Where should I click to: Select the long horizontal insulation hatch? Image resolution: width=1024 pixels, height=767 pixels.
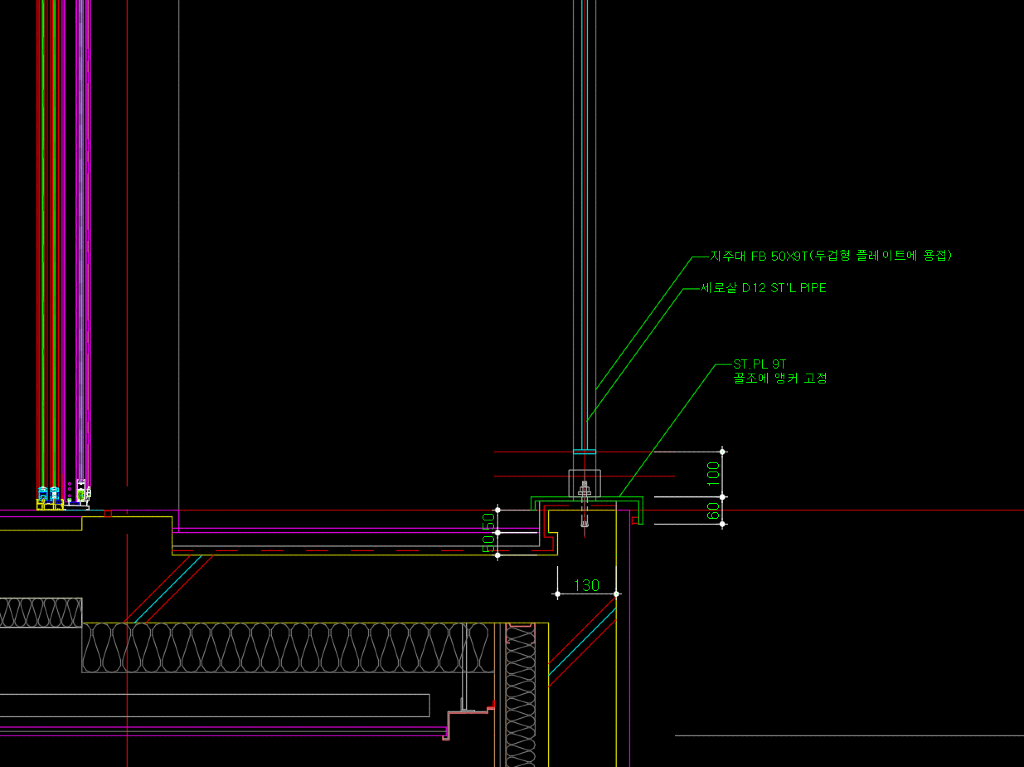point(280,648)
